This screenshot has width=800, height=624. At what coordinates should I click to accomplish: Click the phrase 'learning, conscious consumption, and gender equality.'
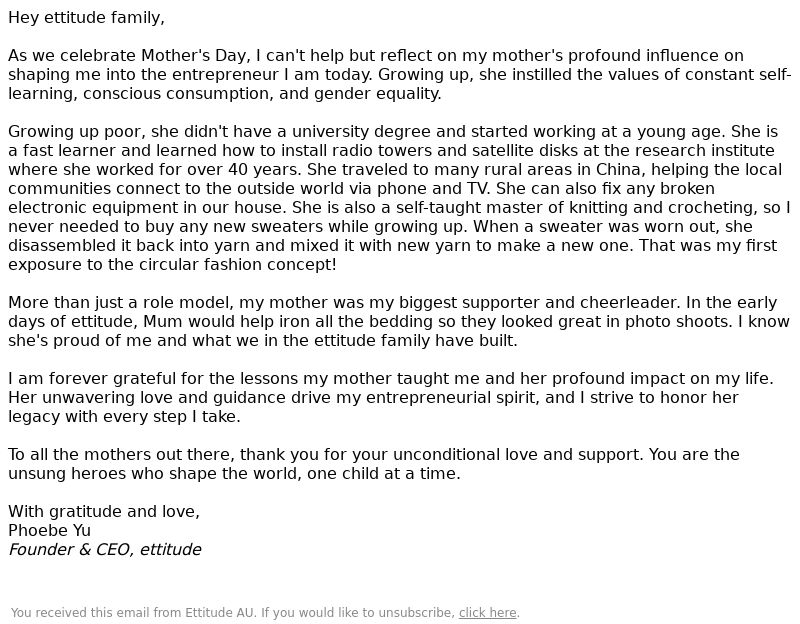pyautogui.click(x=224, y=94)
